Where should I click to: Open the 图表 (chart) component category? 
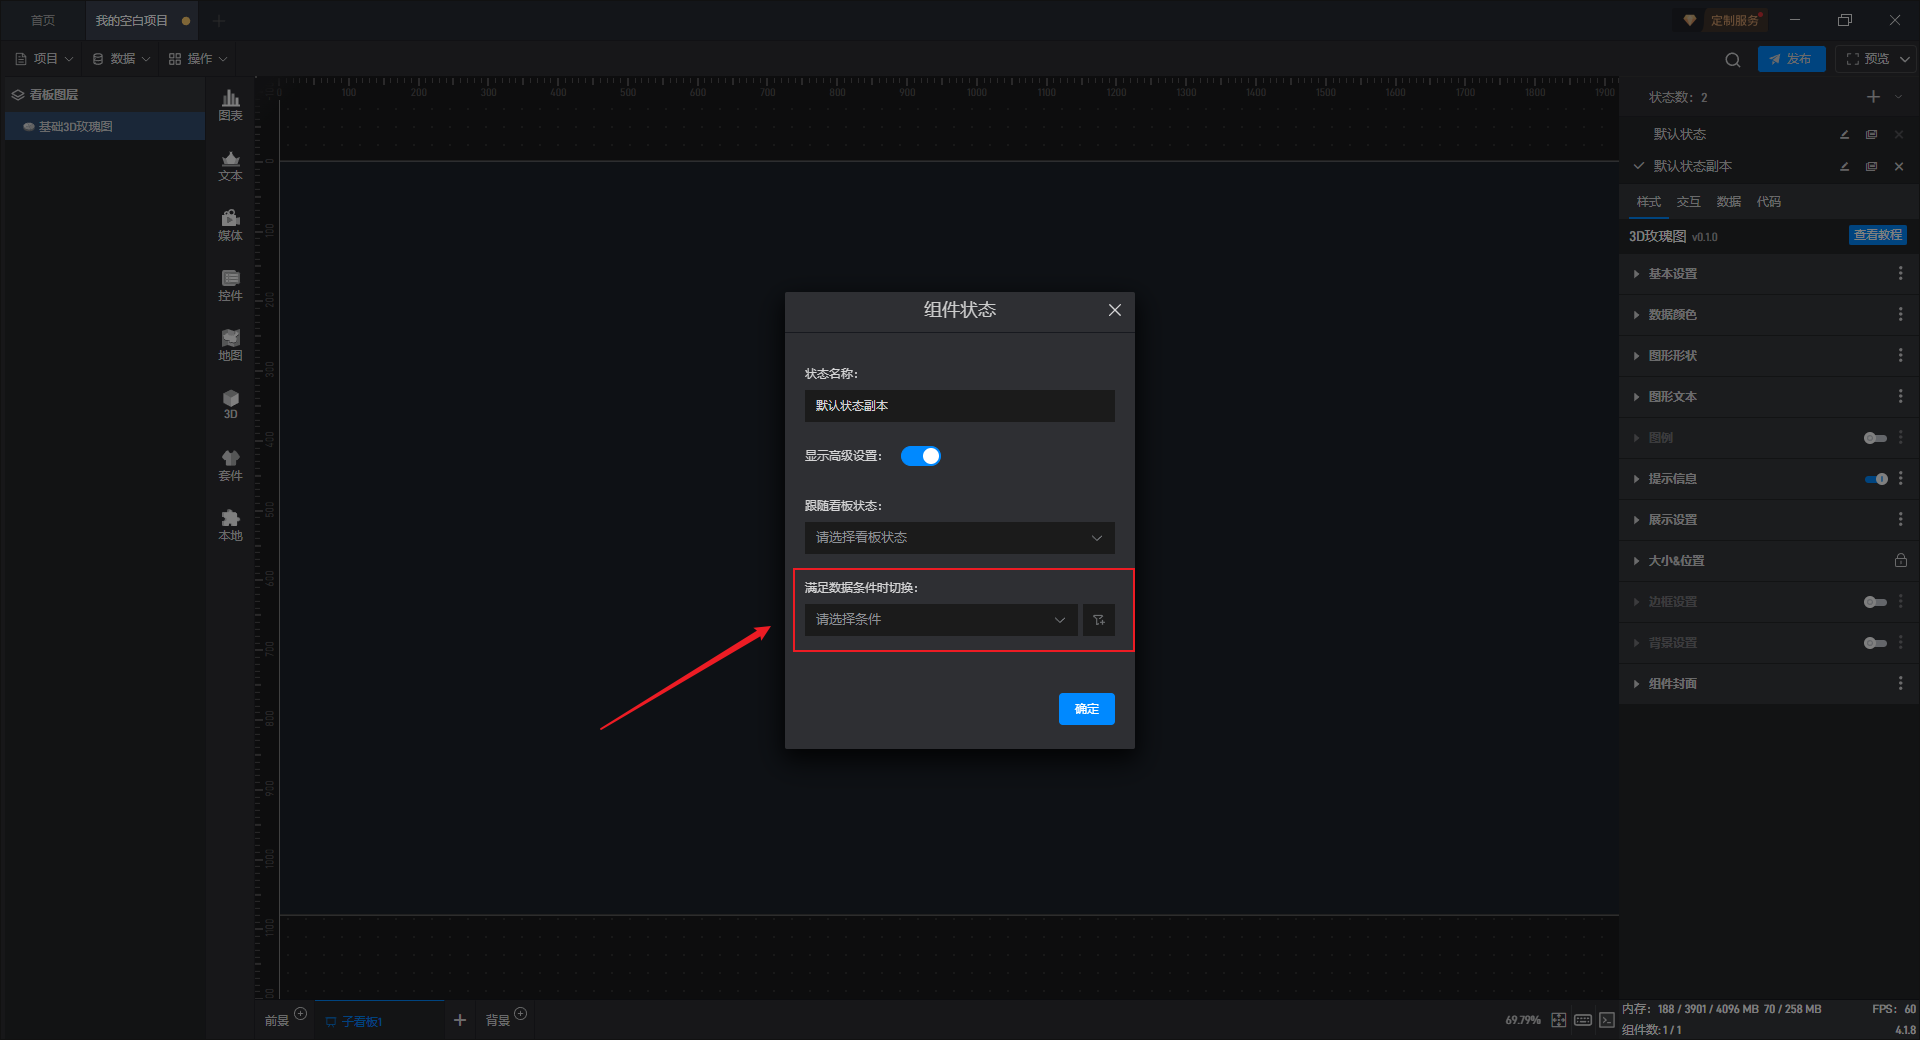coord(230,105)
